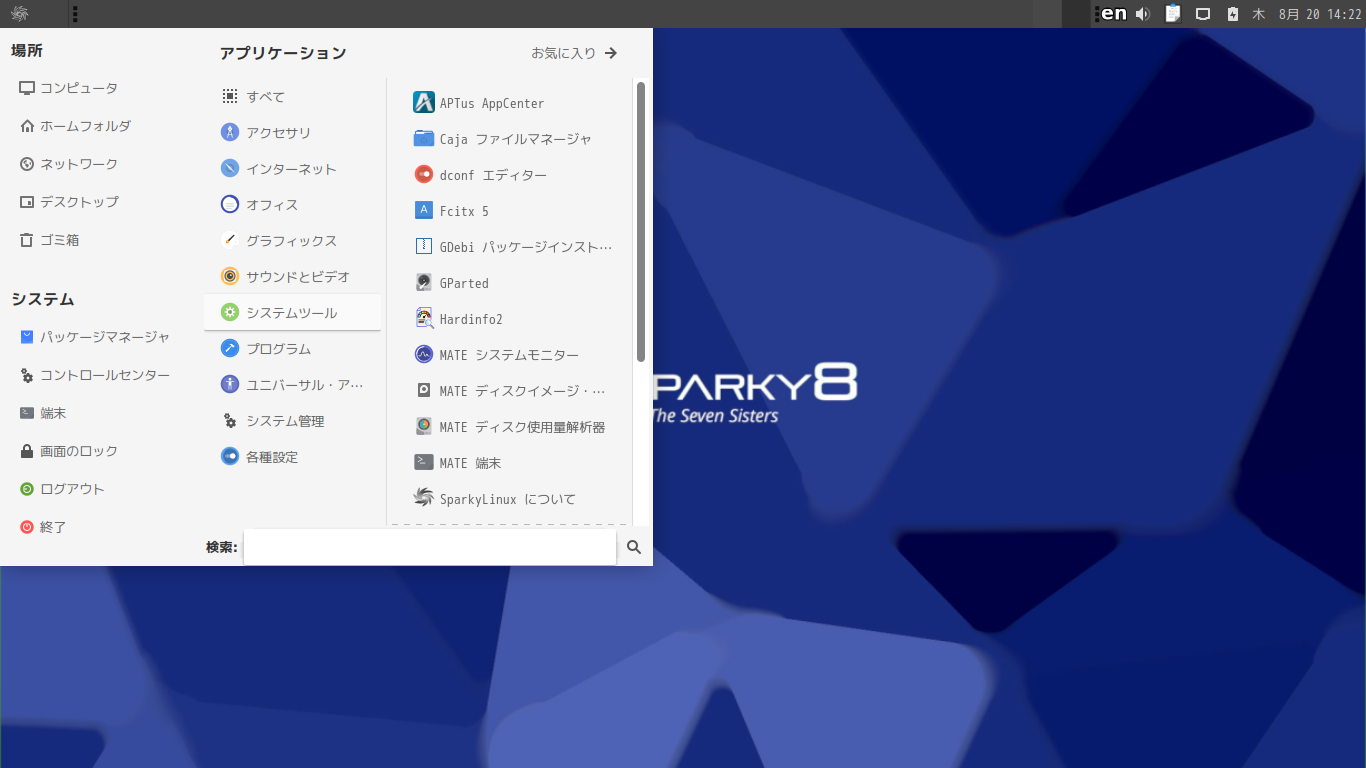Viewport: 1366px width, 768px height.
Task: Open ゴミ箱 trash
Action: click(x=50, y=240)
